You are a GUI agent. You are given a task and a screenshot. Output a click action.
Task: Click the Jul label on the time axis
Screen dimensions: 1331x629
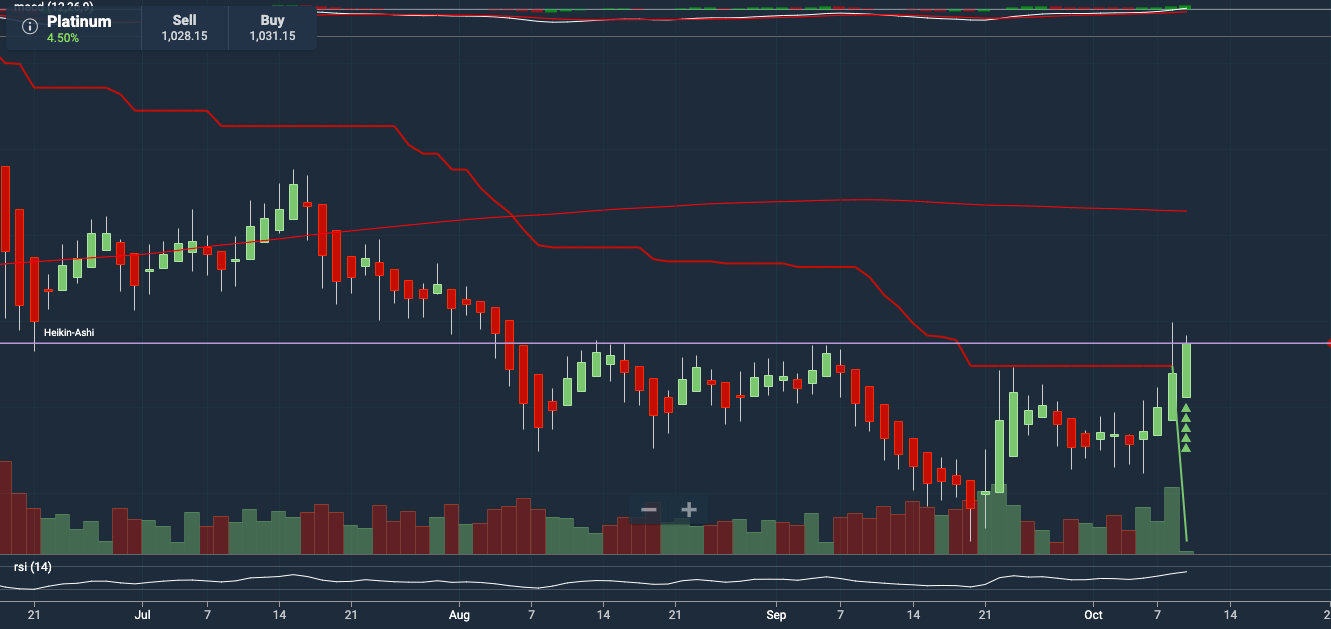141,614
